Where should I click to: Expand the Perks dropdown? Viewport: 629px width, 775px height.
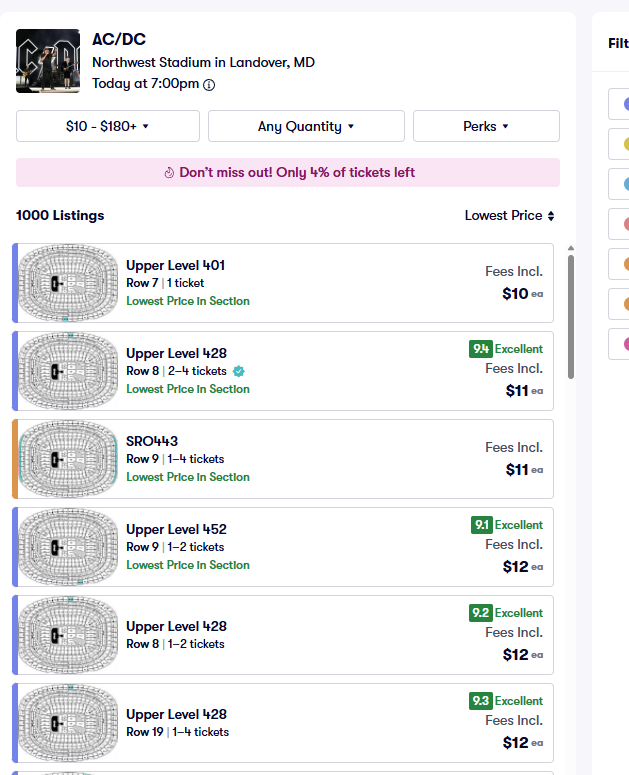(x=486, y=126)
